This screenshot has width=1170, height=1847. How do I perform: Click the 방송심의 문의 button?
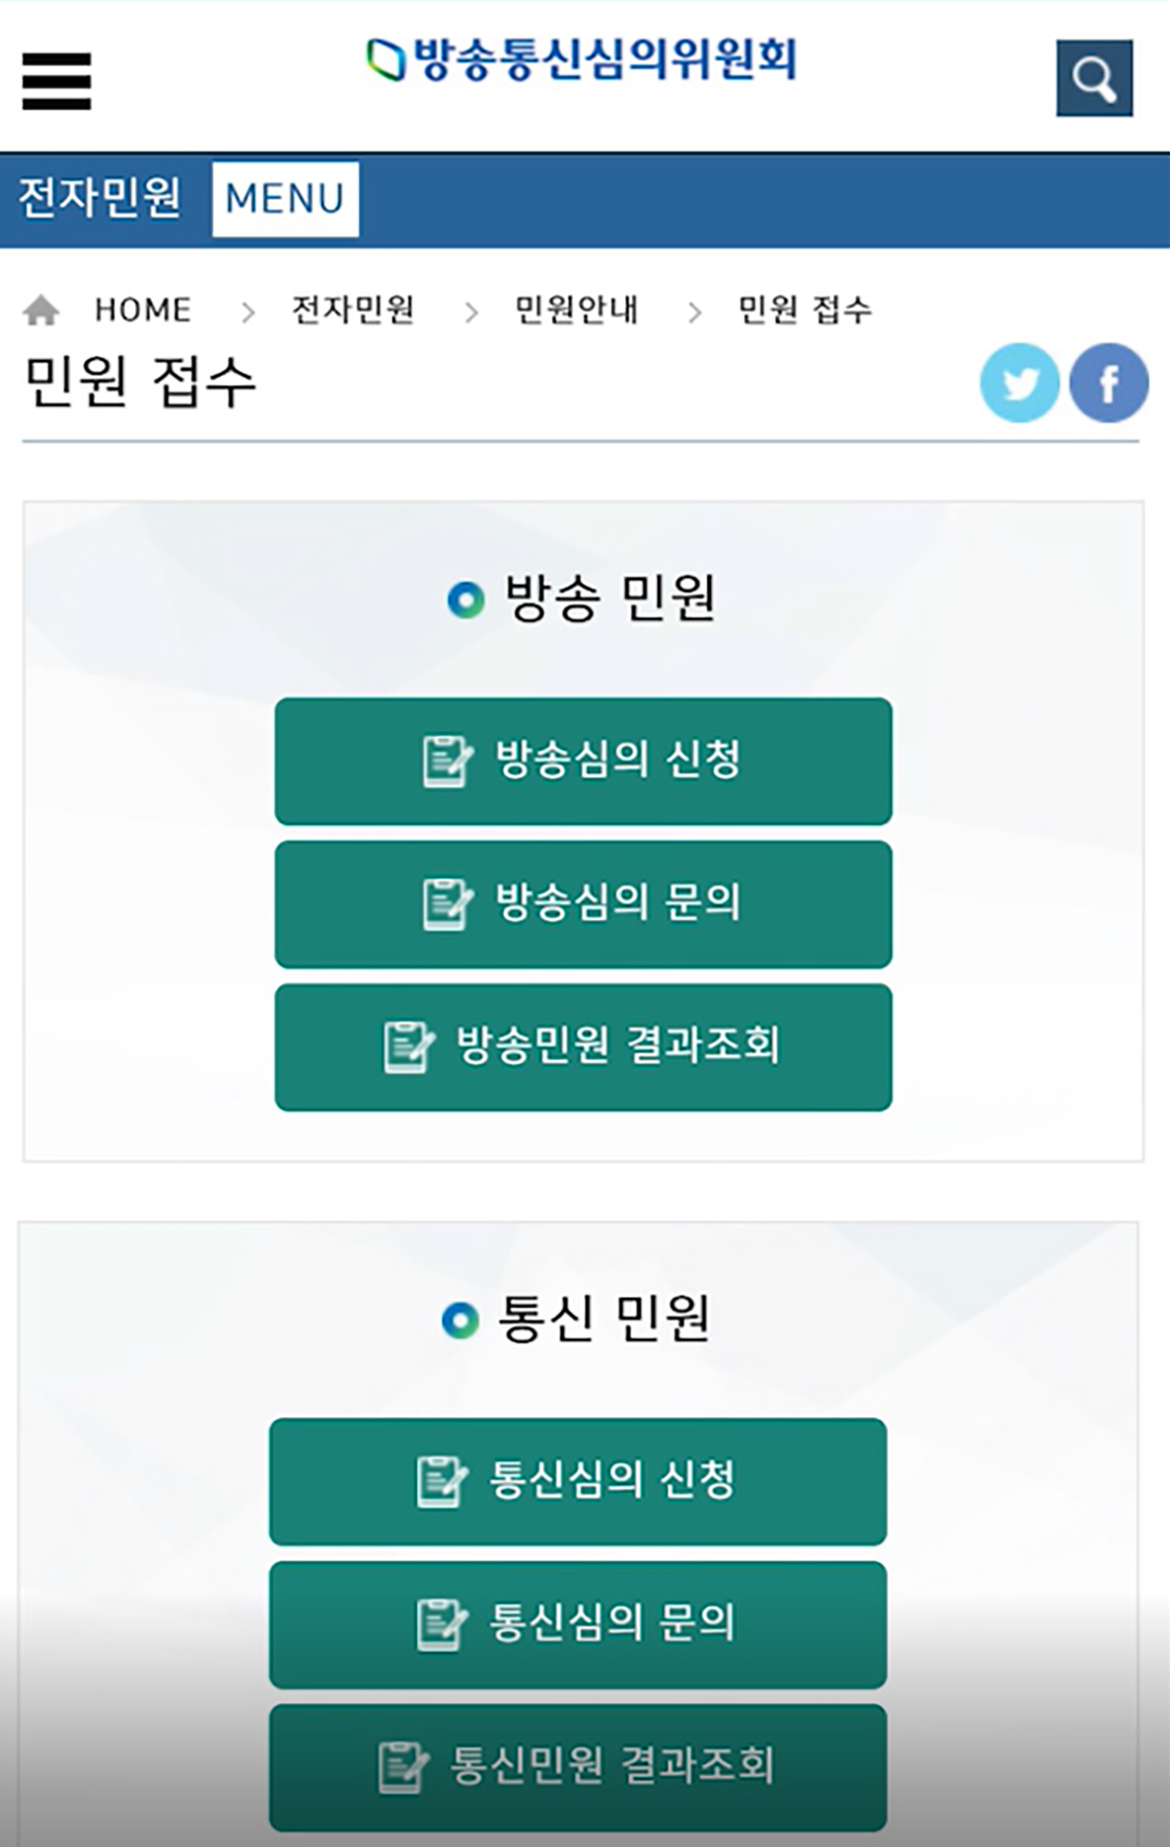[x=583, y=904]
